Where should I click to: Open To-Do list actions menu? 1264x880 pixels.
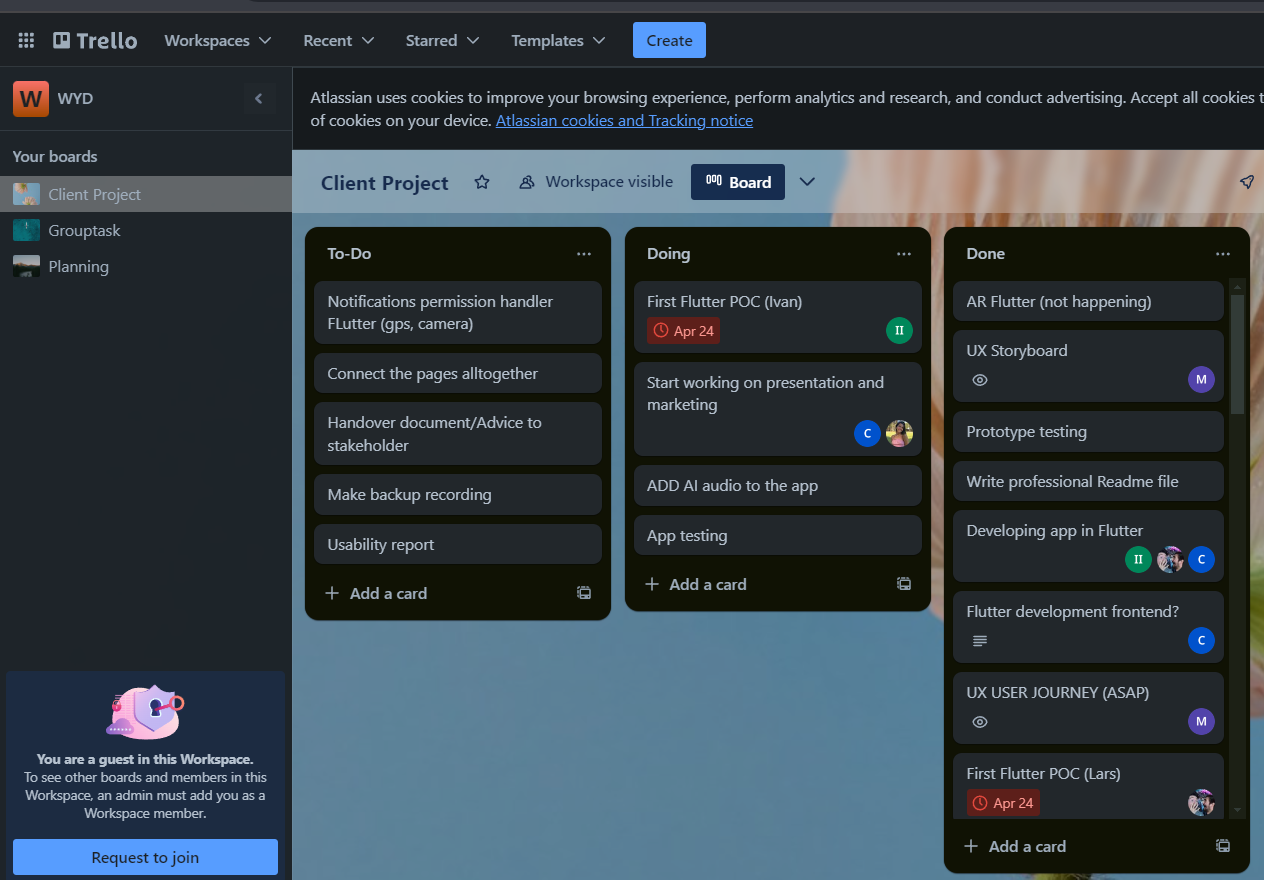[x=584, y=254]
